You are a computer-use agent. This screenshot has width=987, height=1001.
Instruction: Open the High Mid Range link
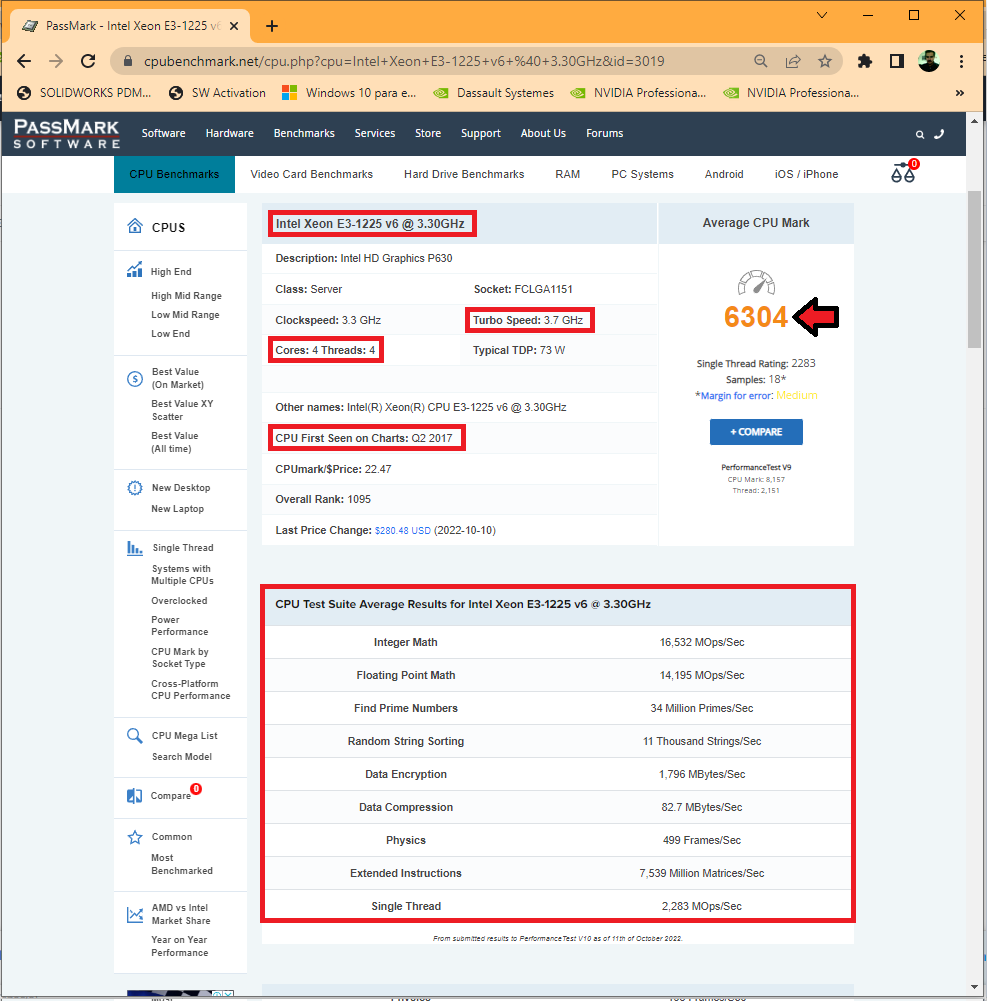click(186, 296)
